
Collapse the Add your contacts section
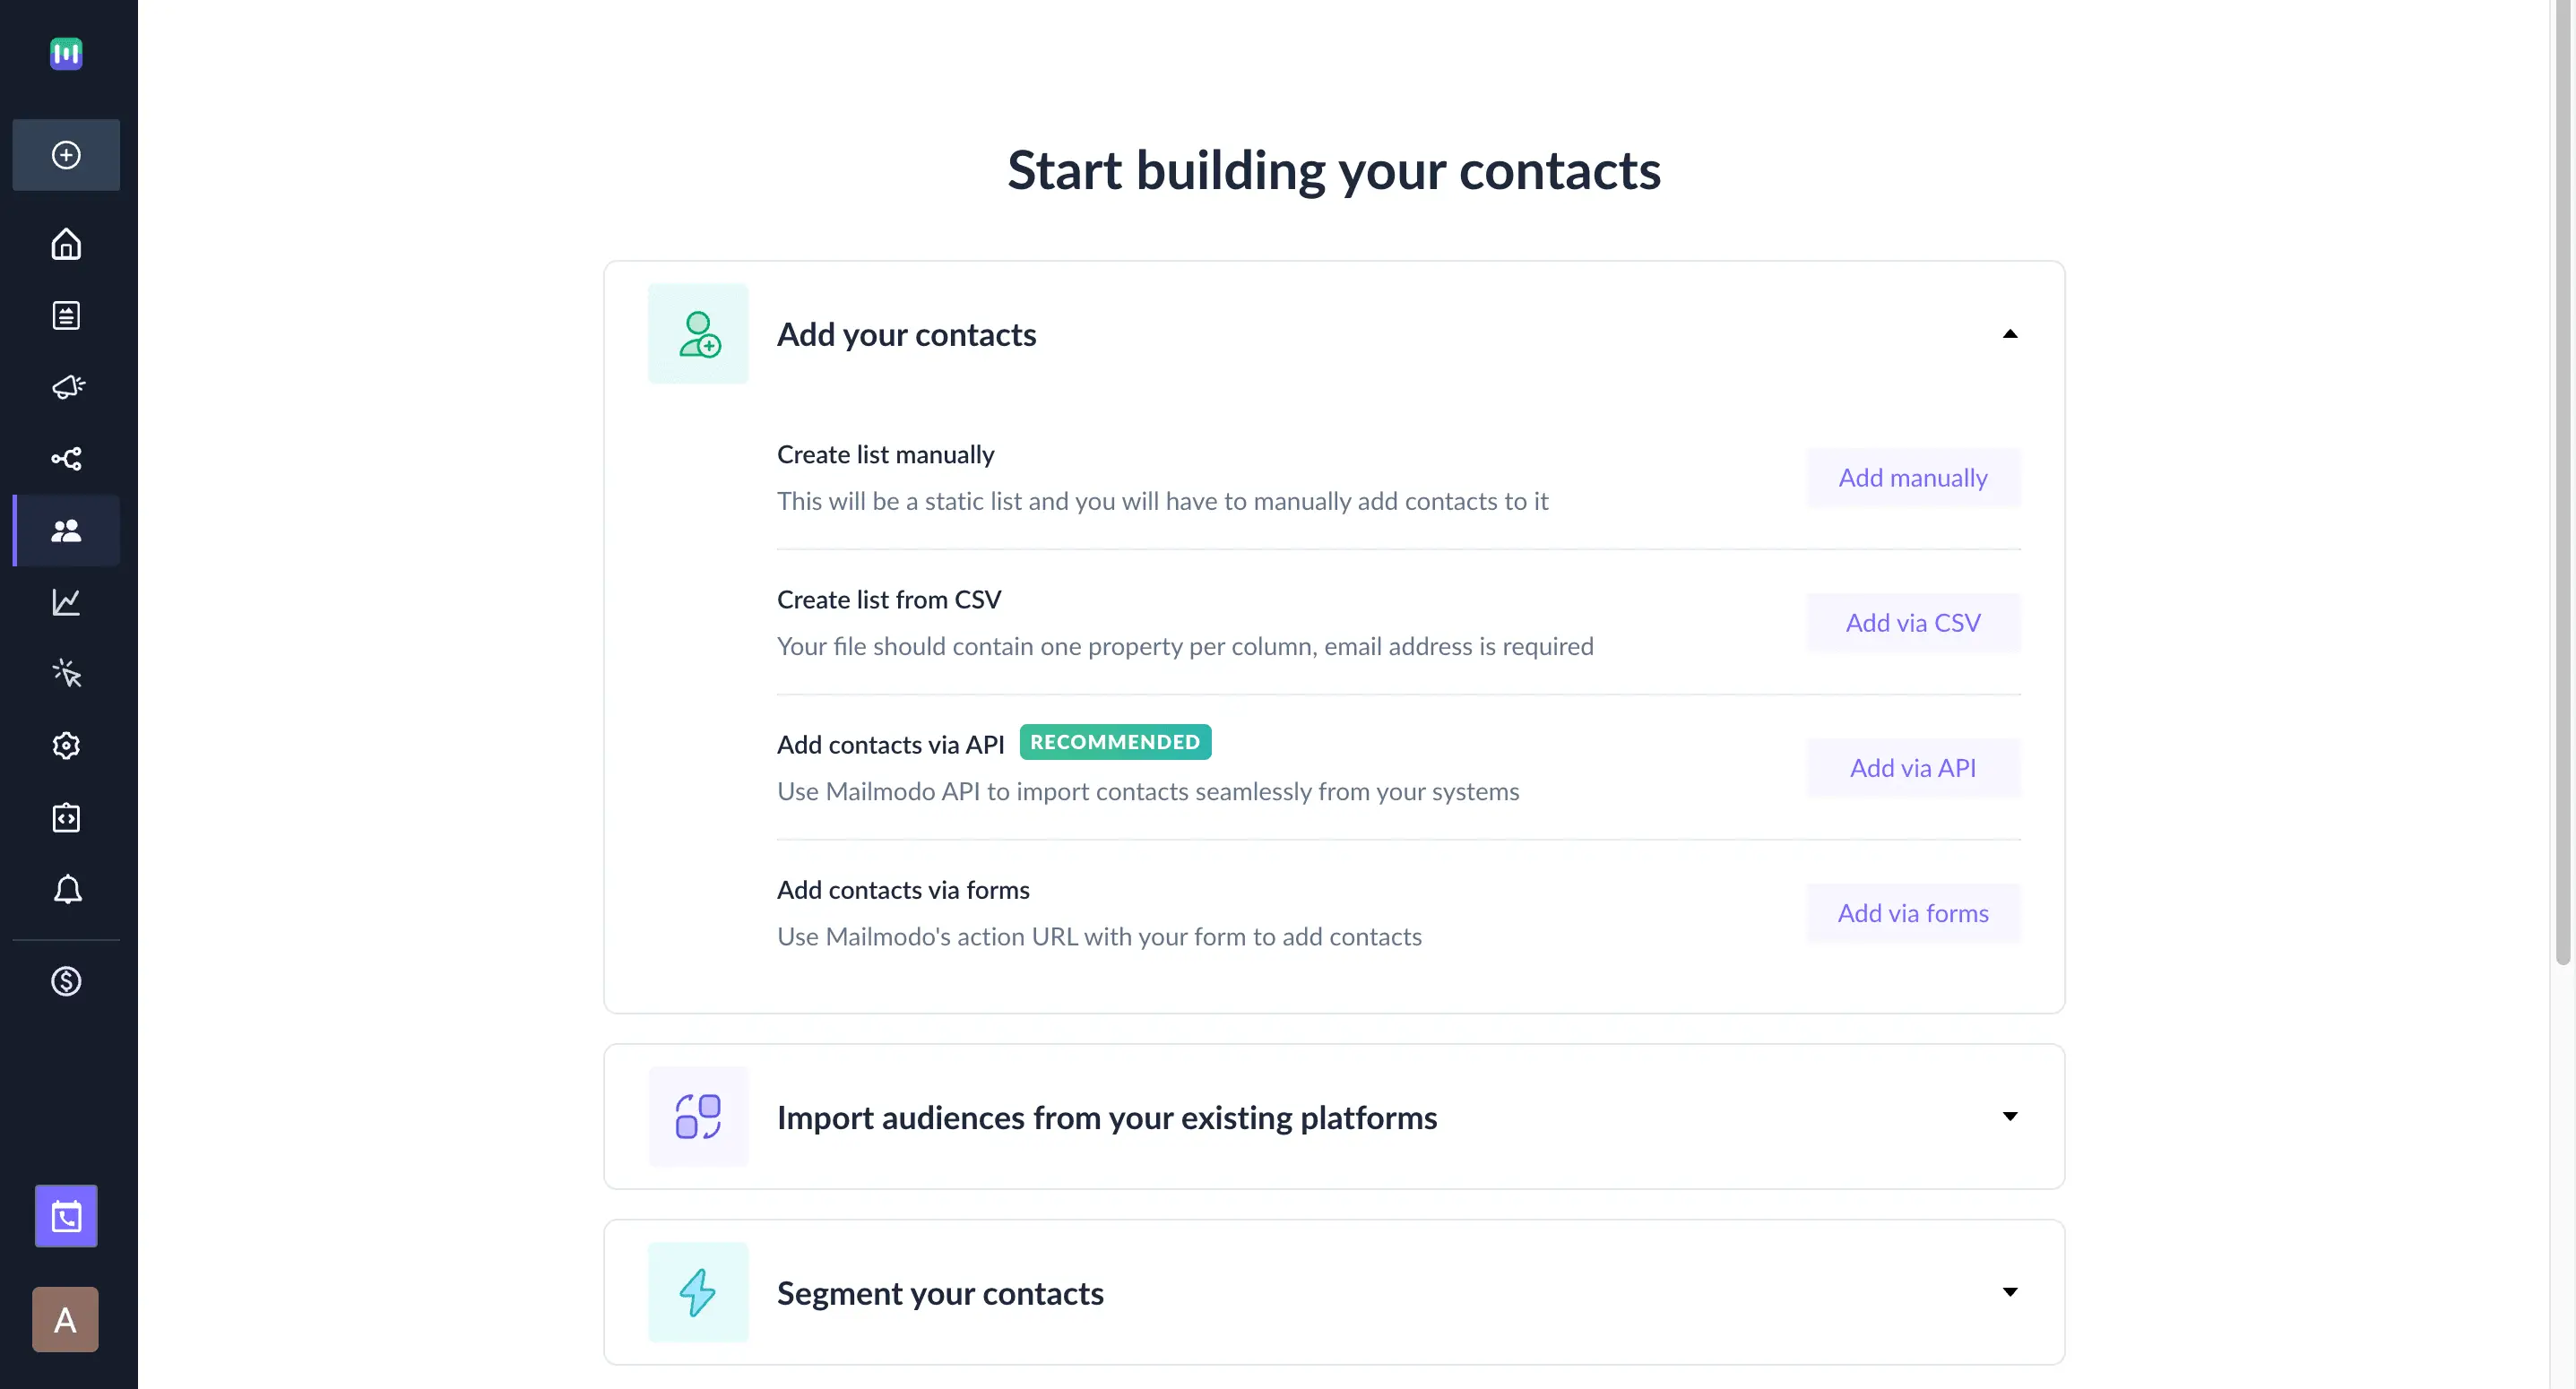click(2010, 334)
